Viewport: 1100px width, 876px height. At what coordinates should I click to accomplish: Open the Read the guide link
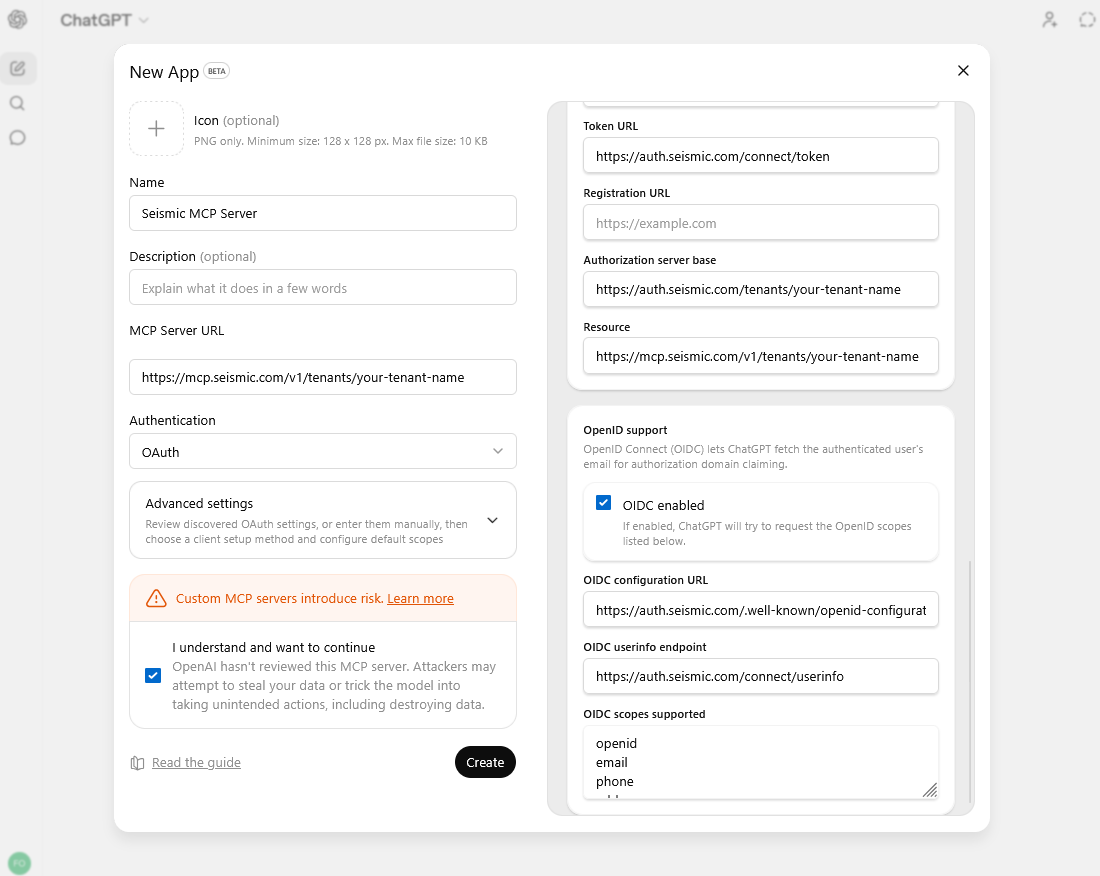click(x=196, y=762)
